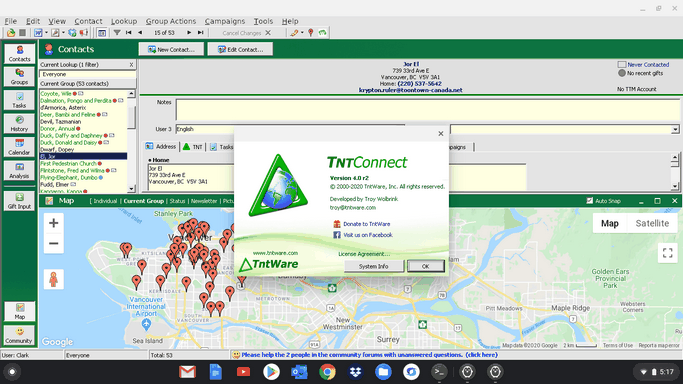Zoom in on the map
683x384 pixels.
click(x=54, y=223)
